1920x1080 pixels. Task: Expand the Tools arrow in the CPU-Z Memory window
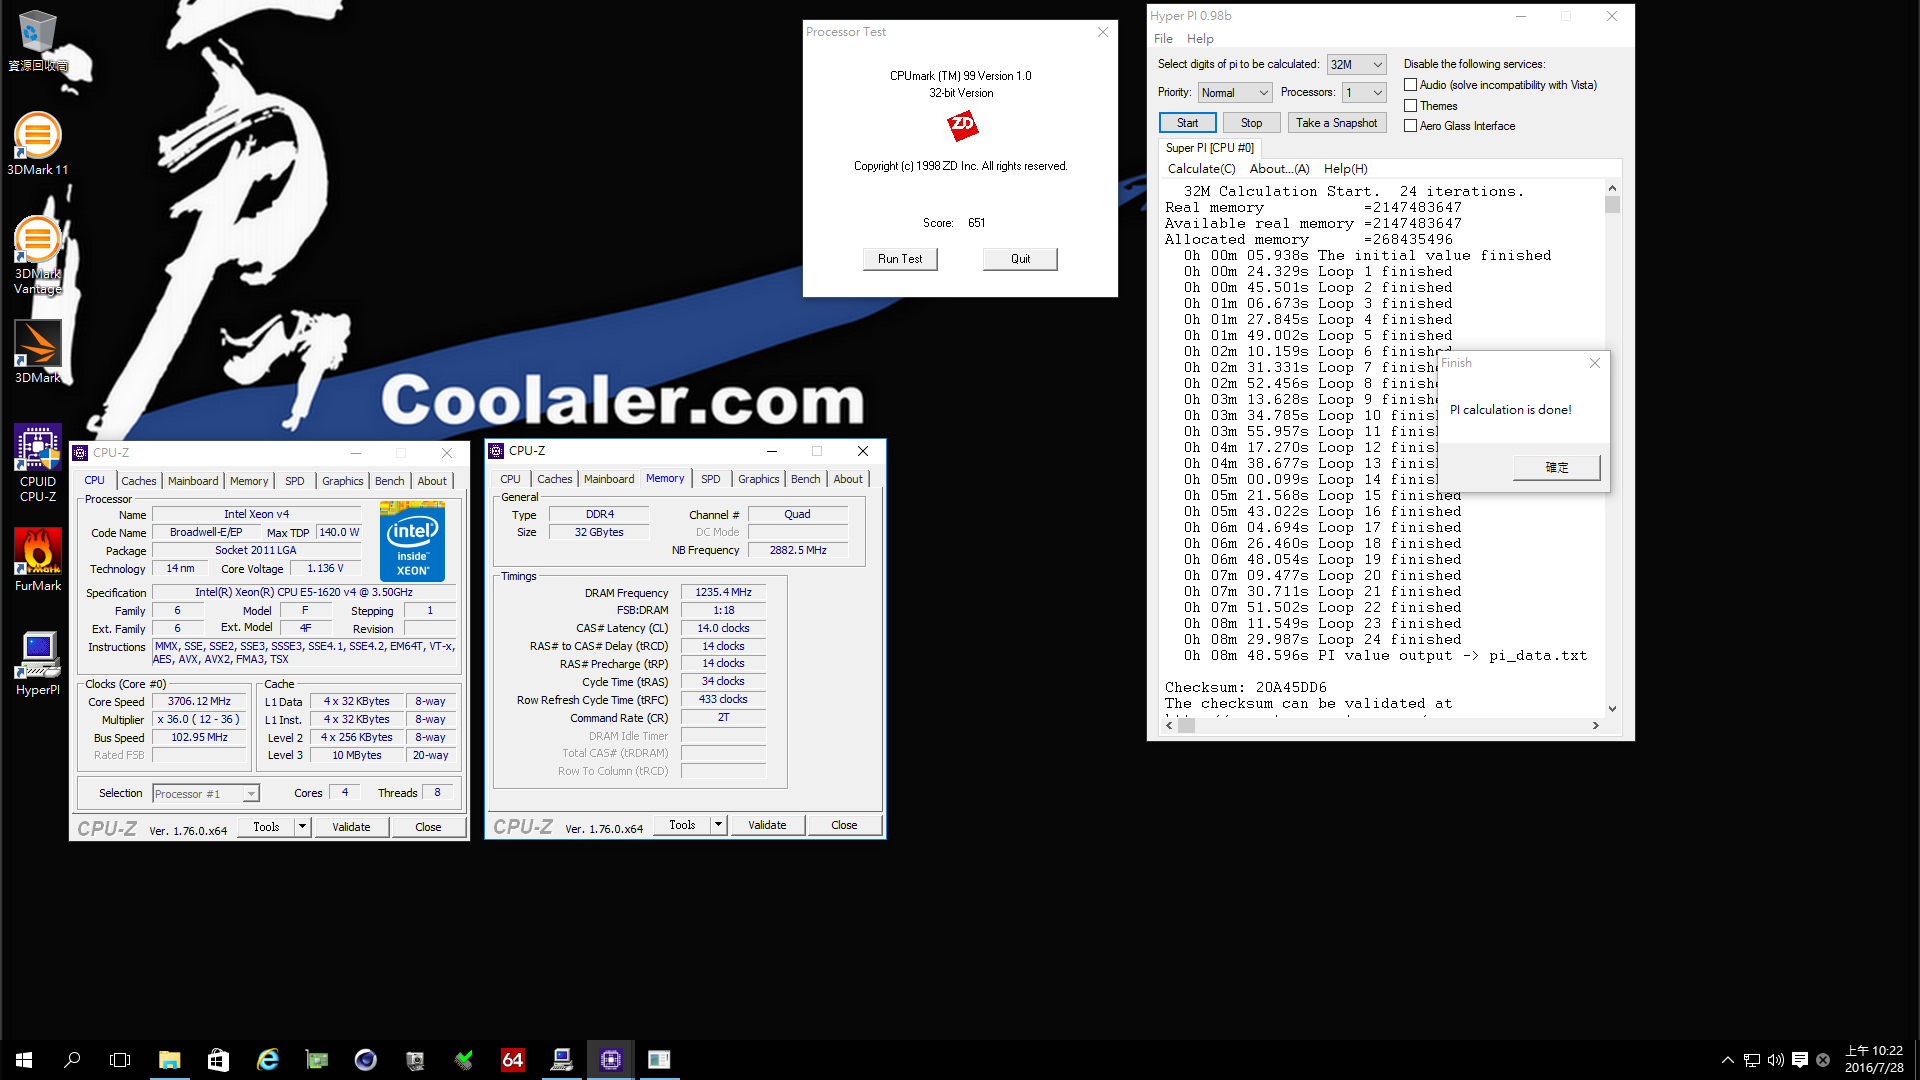[x=718, y=825]
